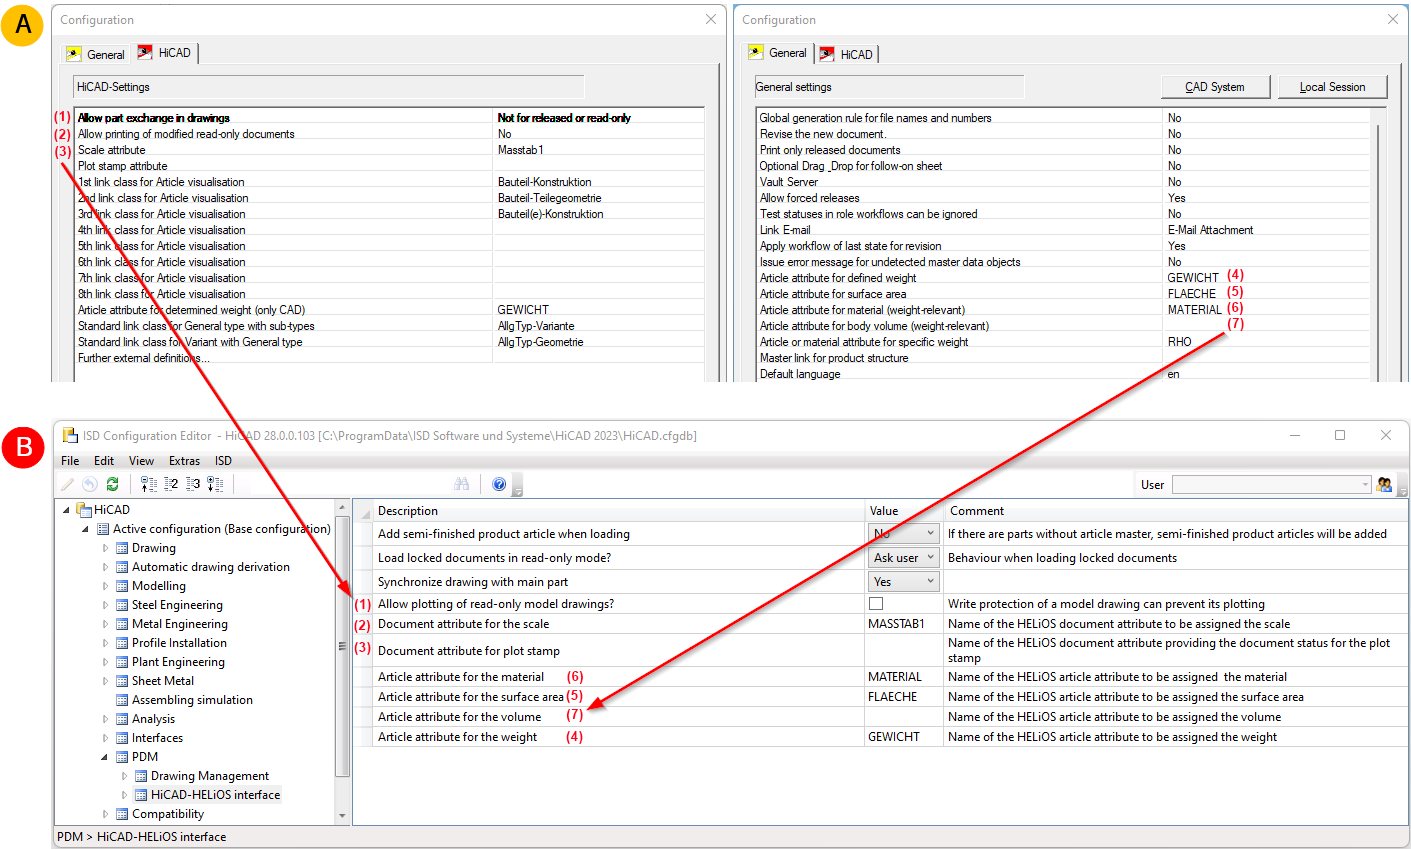Collapse tree to level 1 toolbar icon
The height and width of the screenshot is (849, 1411).
[x=149, y=484]
